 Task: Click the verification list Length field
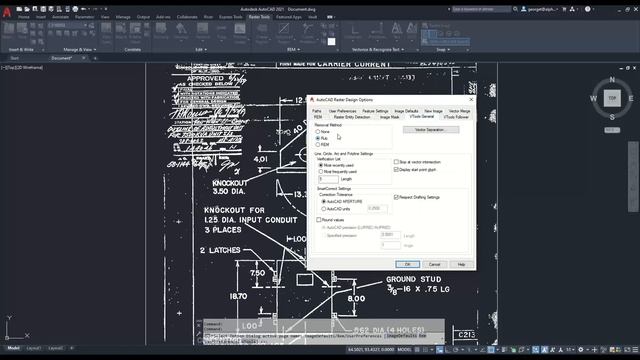tap(328, 179)
